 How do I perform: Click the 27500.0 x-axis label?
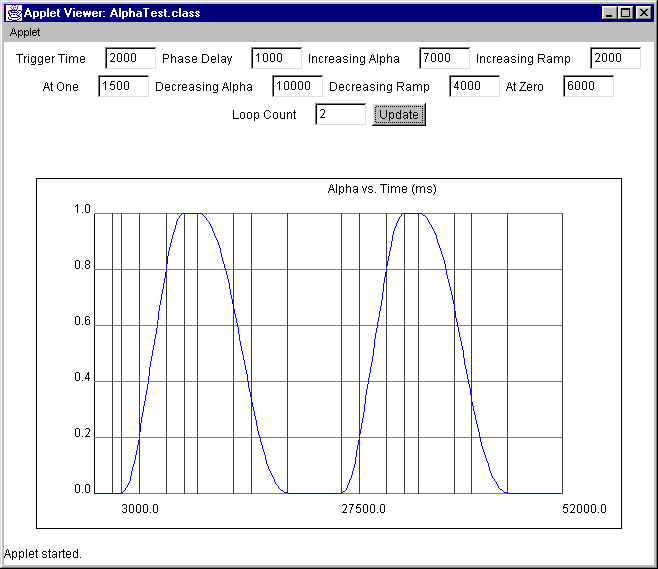(363, 509)
